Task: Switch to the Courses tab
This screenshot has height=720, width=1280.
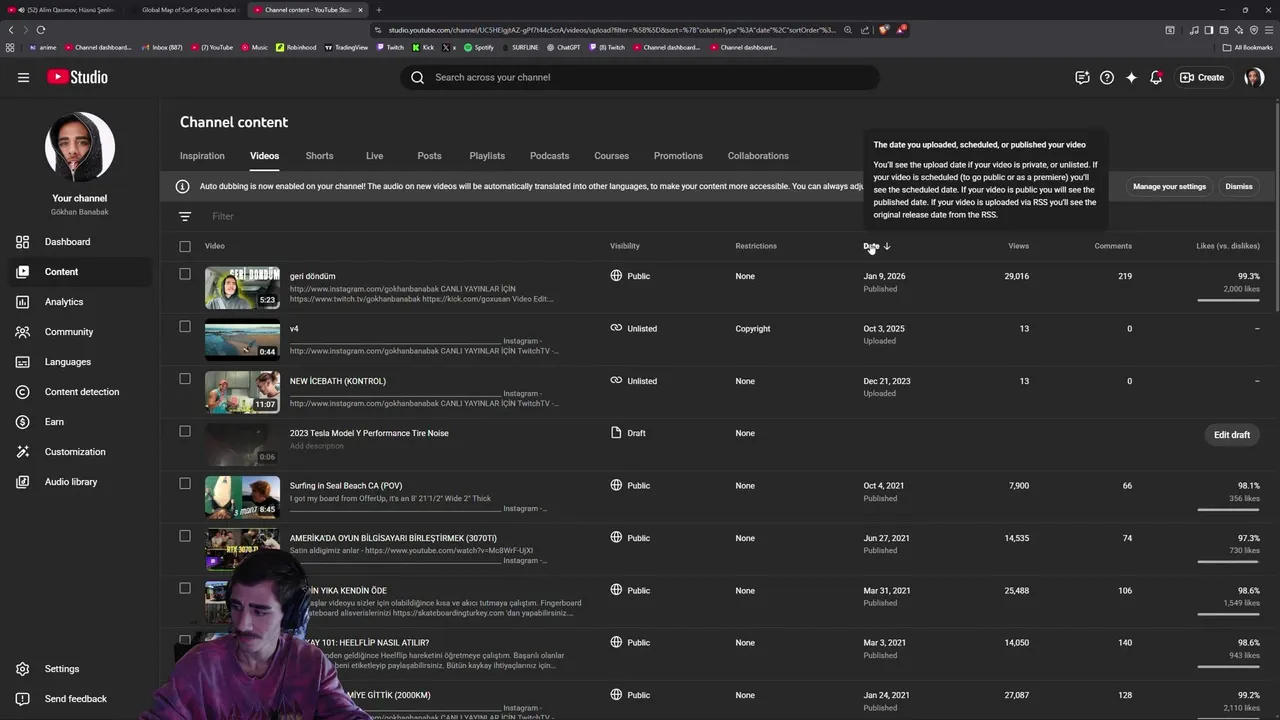Action: pyautogui.click(x=611, y=156)
